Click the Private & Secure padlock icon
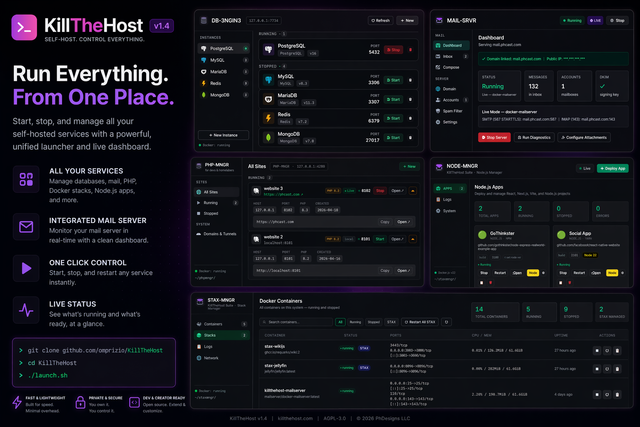Image resolution: width=640 pixels, height=427 pixels. [80, 403]
